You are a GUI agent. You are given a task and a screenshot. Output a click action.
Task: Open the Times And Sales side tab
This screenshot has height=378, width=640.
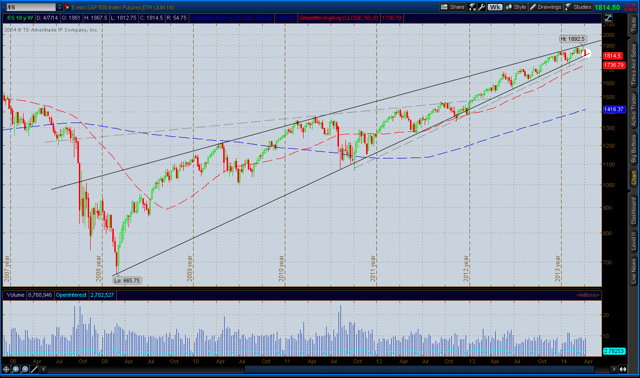point(633,64)
